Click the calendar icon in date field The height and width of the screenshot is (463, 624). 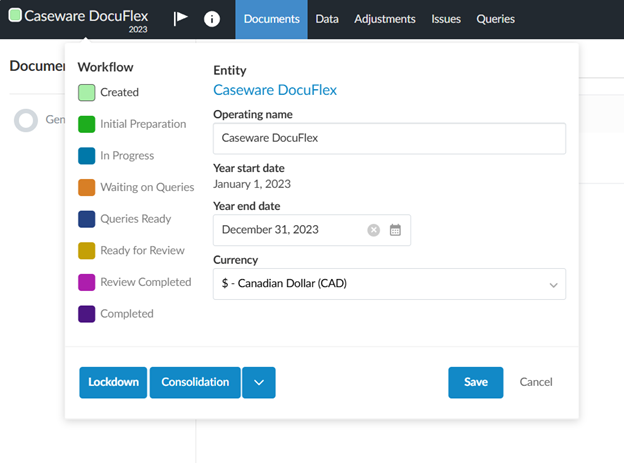(395, 230)
